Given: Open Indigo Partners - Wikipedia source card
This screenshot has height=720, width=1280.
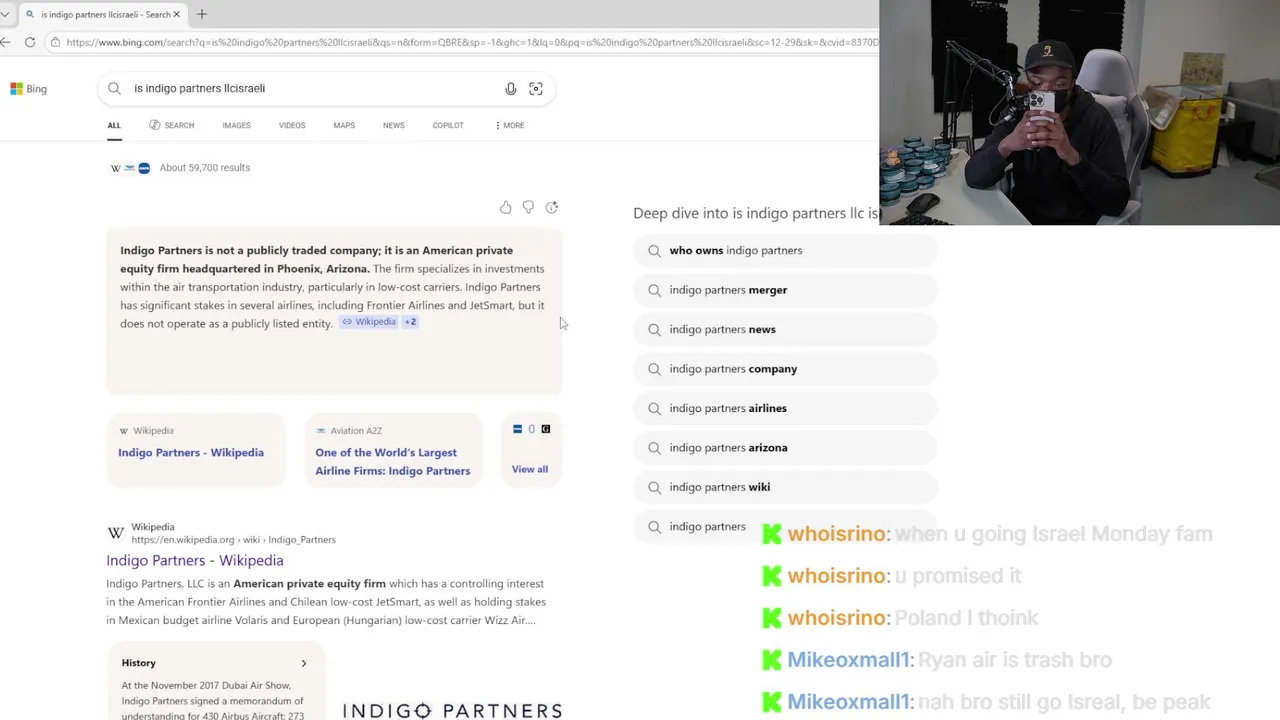Looking at the screenshot, I should (196, 452).
